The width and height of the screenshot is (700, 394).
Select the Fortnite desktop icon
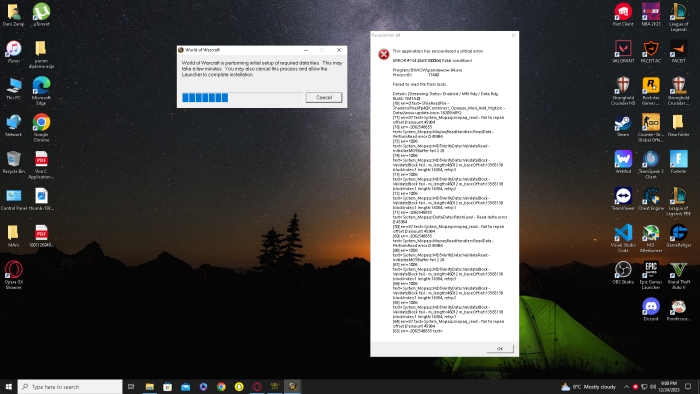click(678, 162)
